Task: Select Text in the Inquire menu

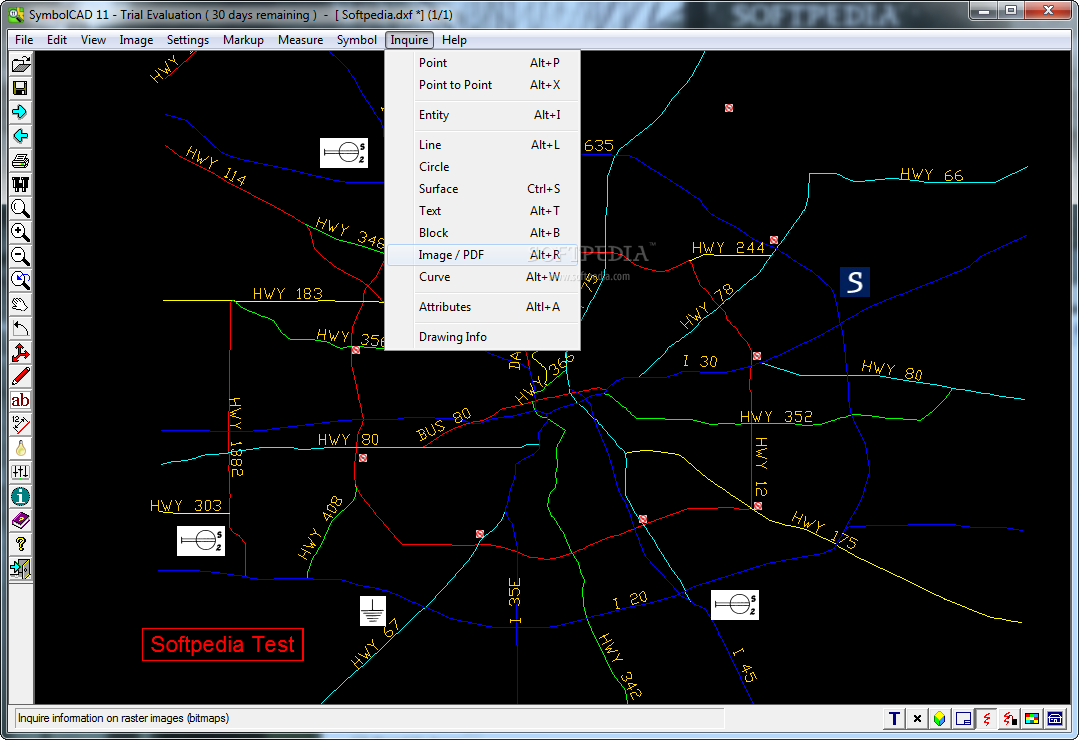Action: pyautogui.click(x=483, y=211)
